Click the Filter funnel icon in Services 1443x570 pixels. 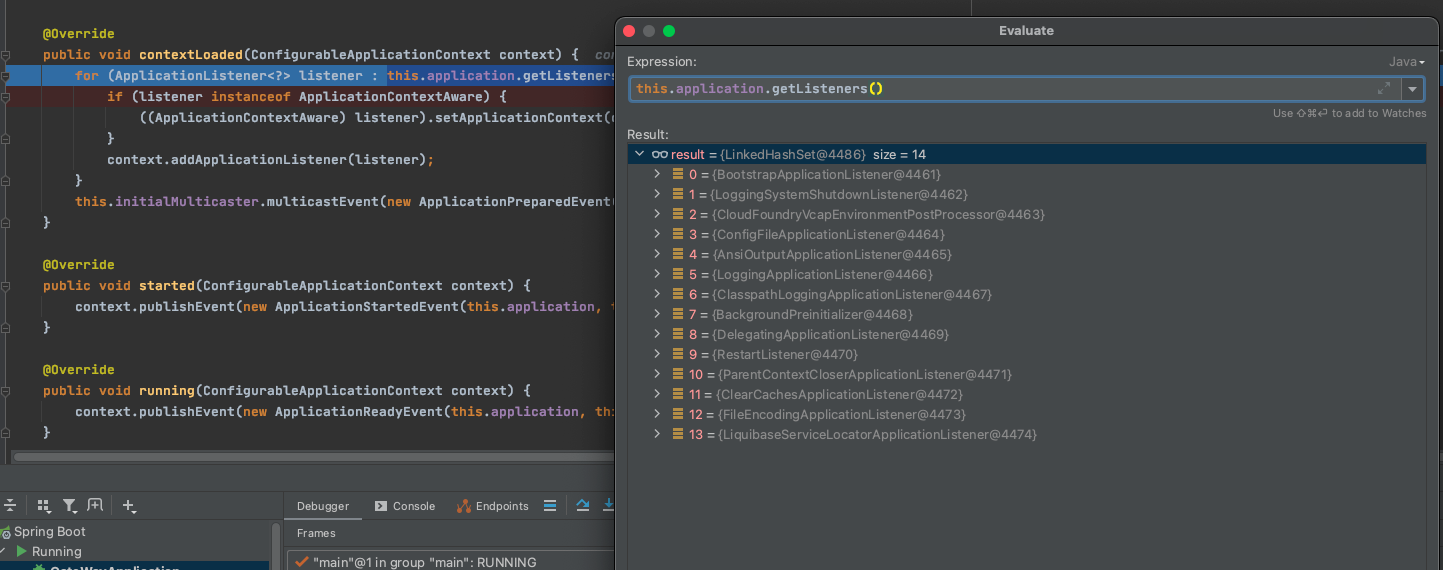point(69,506)
